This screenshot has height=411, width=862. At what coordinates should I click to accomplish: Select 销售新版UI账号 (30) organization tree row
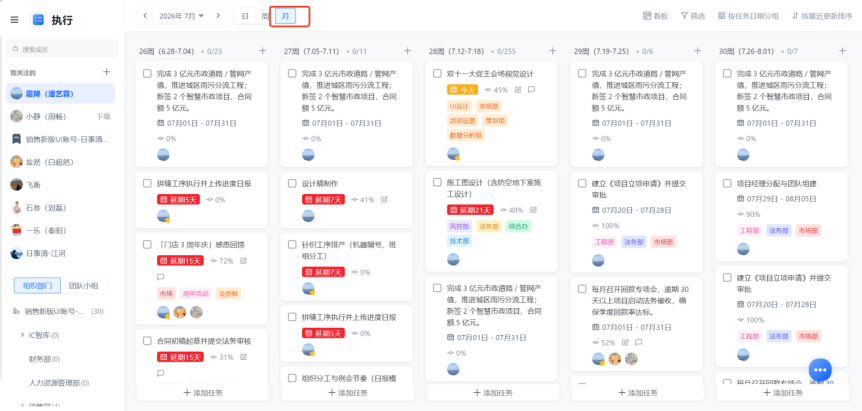click(x=60, y=312)
